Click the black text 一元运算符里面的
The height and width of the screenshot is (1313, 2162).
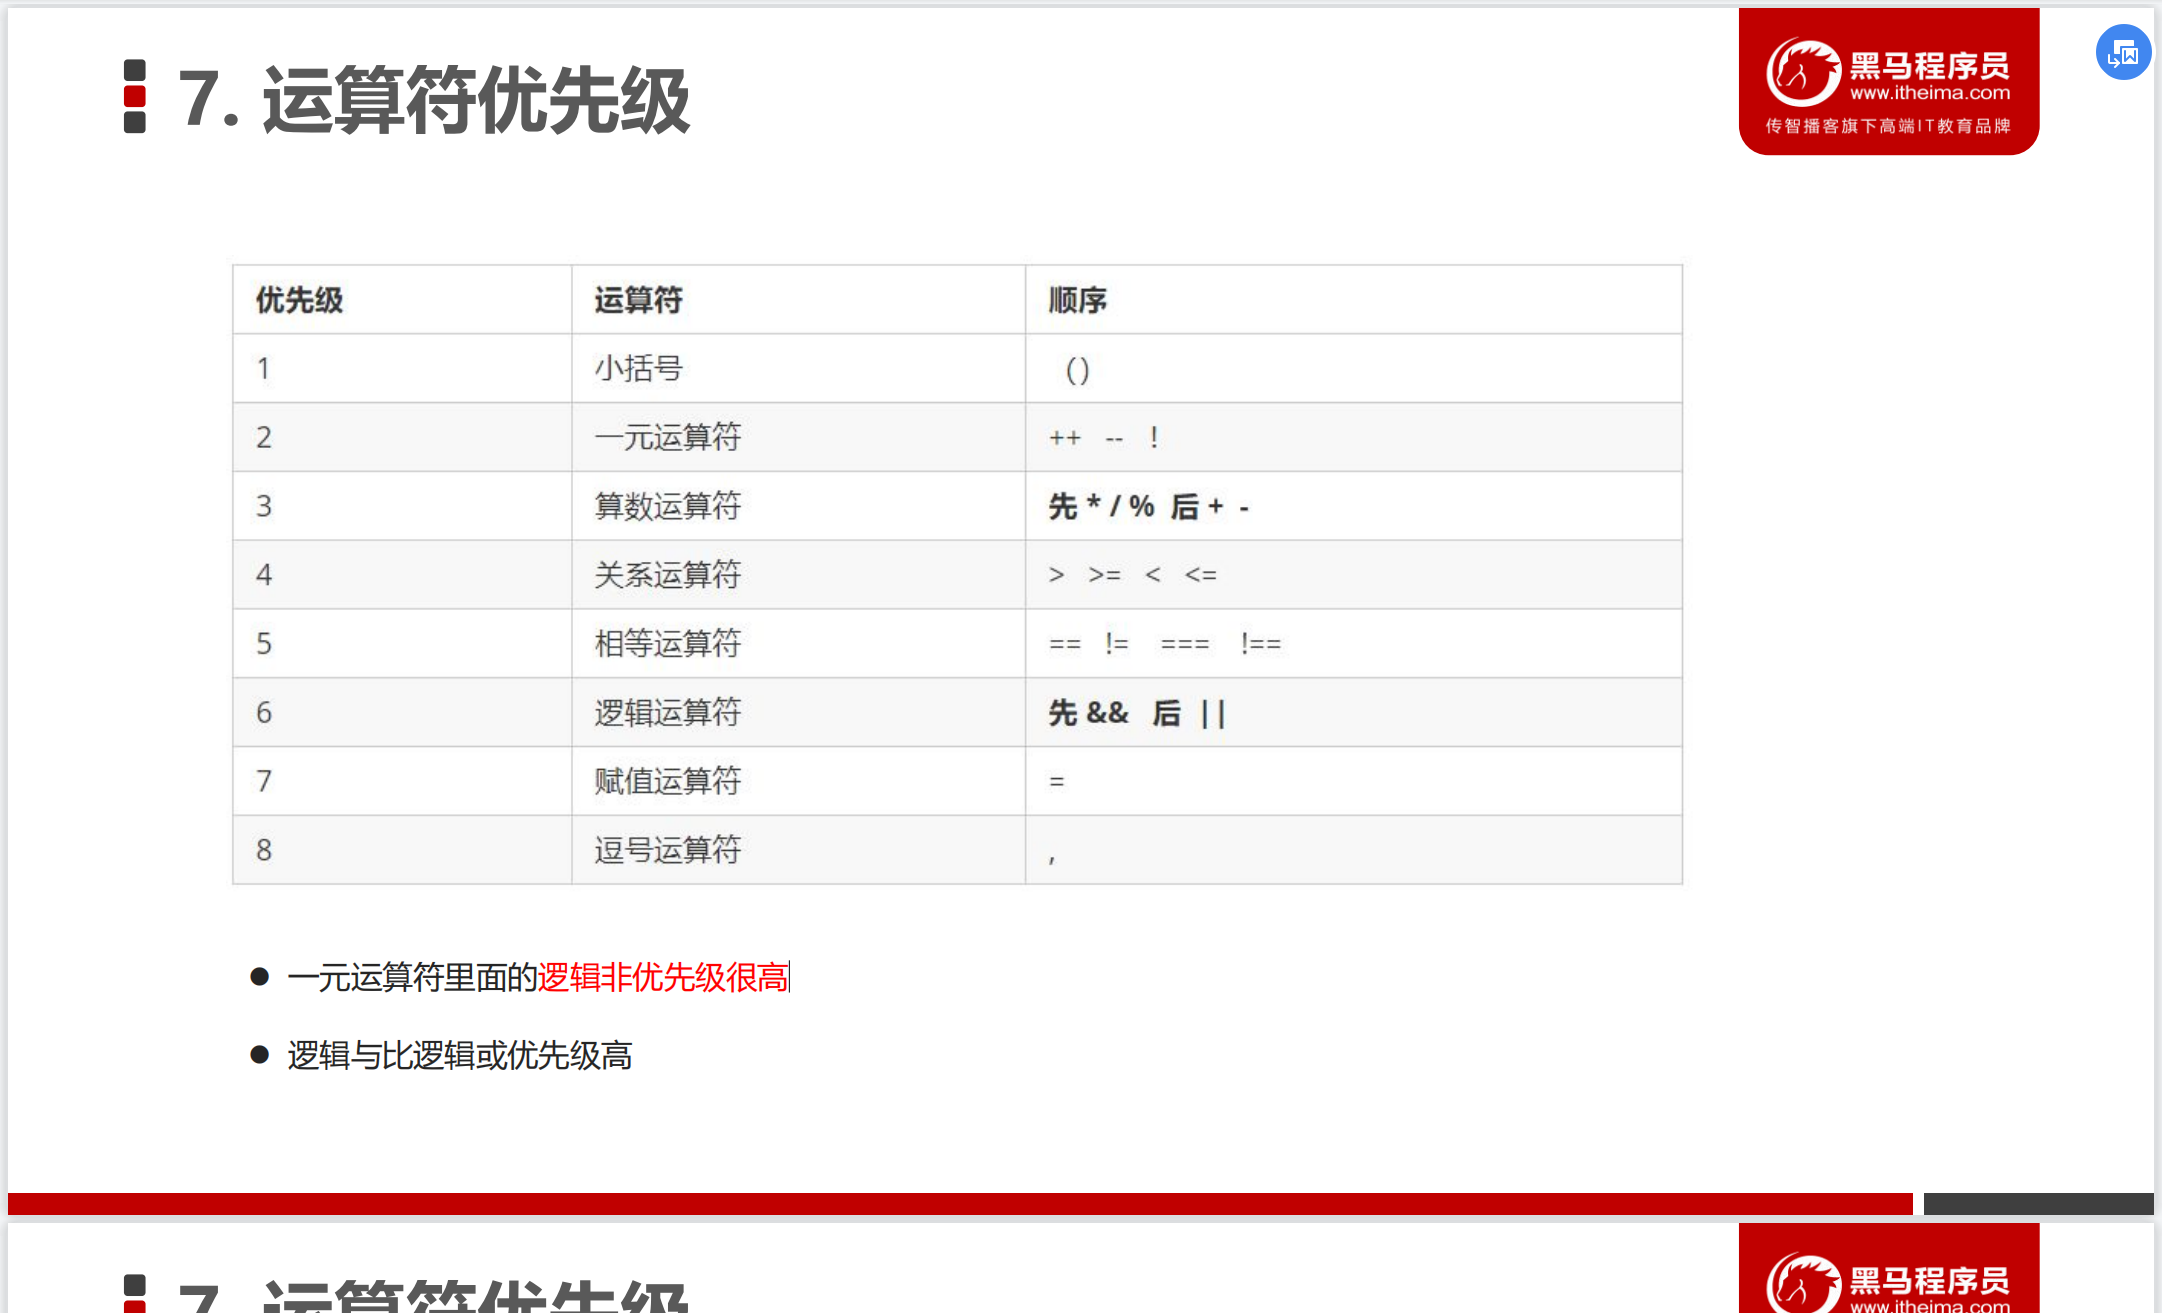point(412,977)
